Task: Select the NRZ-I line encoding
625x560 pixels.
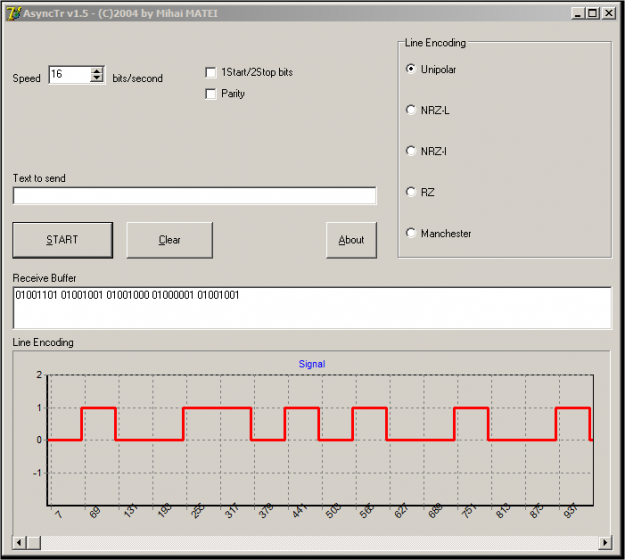Action: click(411, 151)
